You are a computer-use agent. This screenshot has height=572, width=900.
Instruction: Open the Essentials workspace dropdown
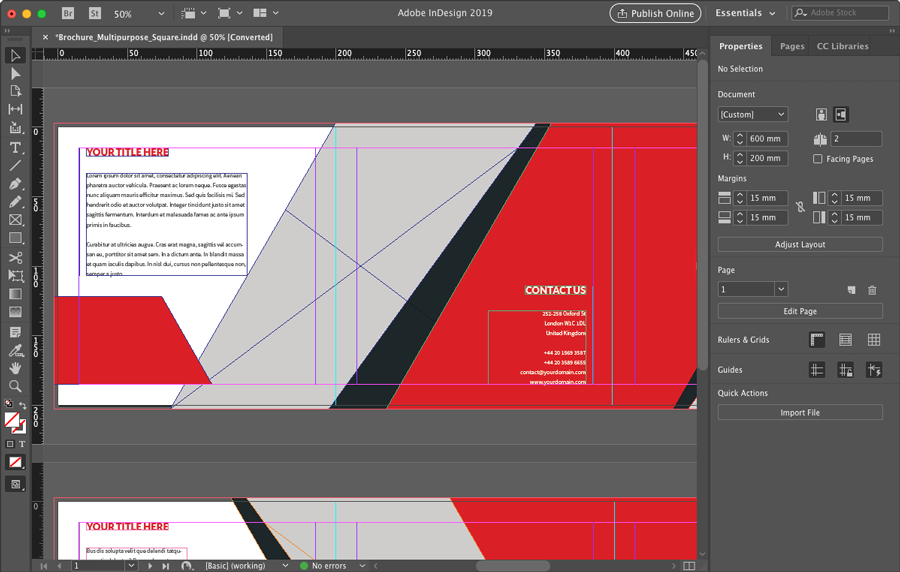click(x=745, y=14)
